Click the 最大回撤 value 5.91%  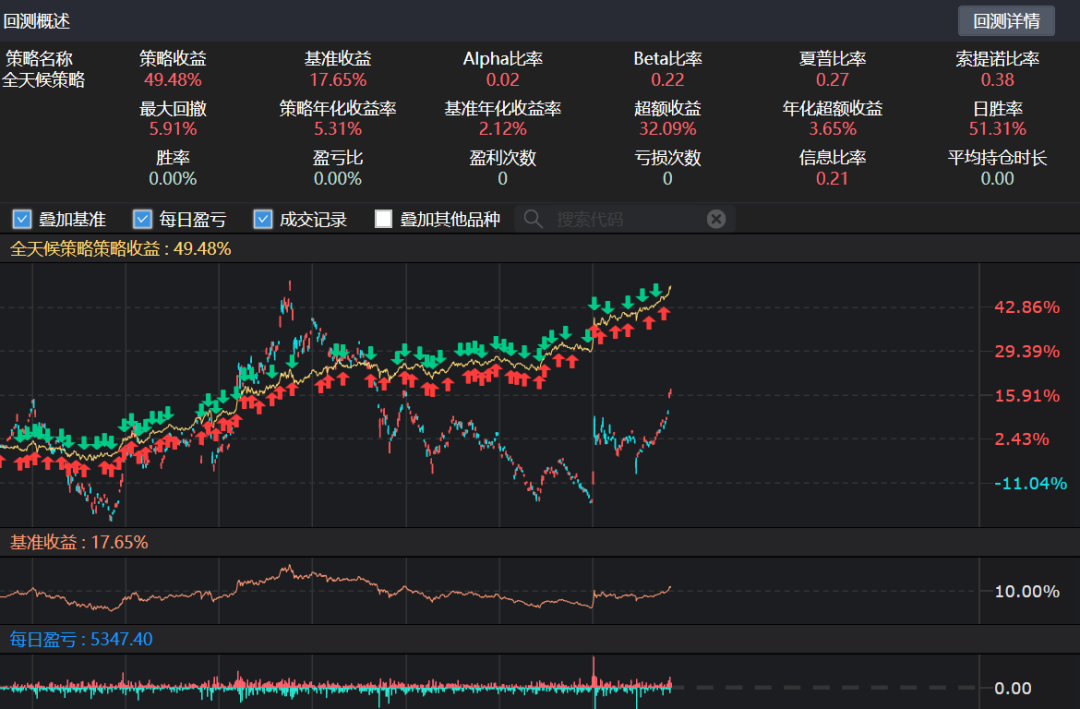click(173, 129)
